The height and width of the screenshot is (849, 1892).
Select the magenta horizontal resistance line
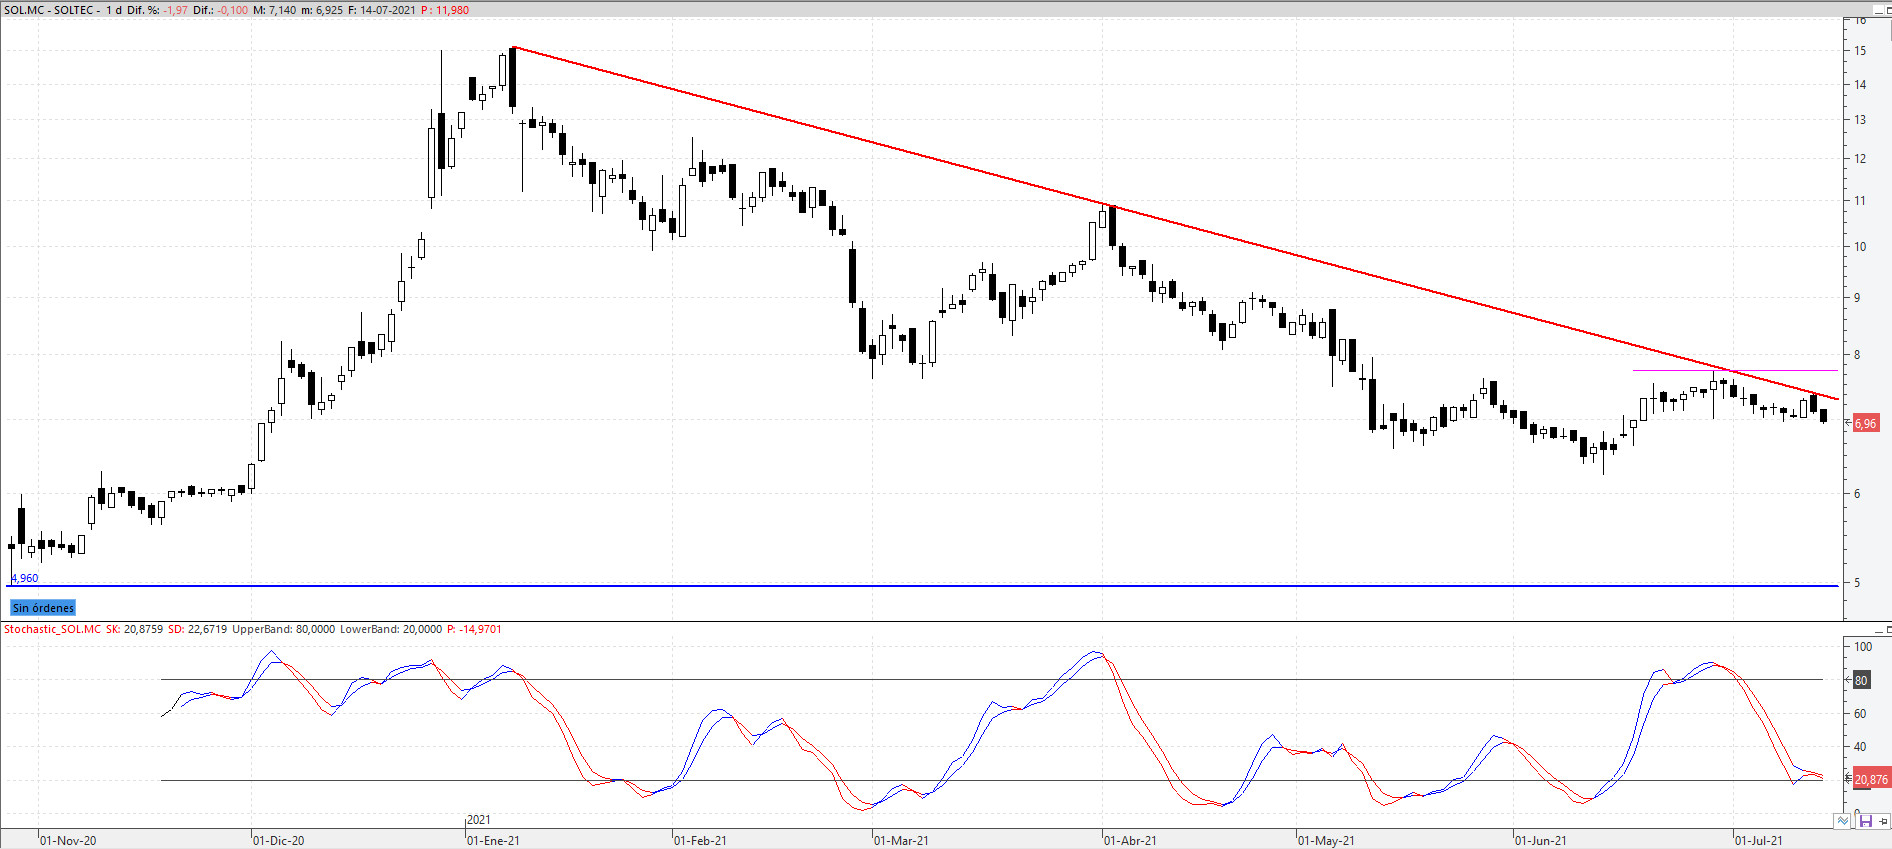(1735, 371)
